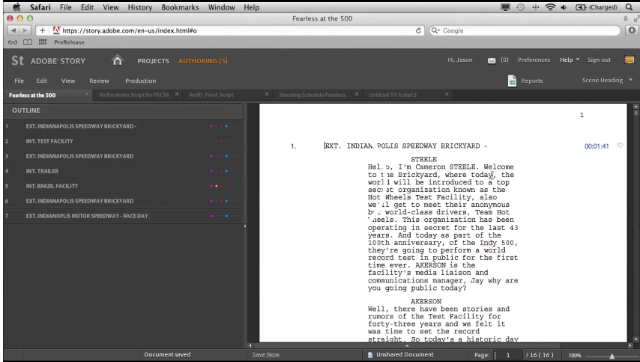Select scene 3 EXT. INDIANAPOLIS SPEEDWAY BRICKYARD
The image size is (640, 362).
point(124,156)
